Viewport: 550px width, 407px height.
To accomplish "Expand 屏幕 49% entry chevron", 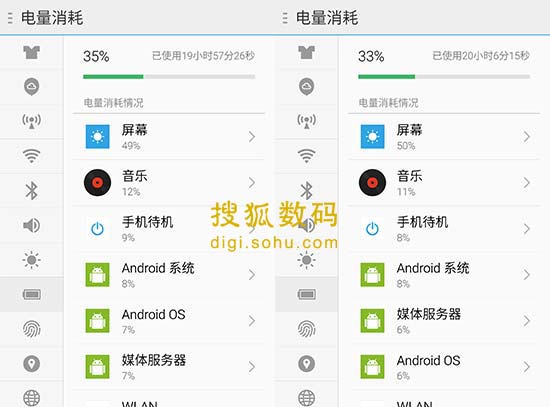I will [x=252, y=136].
